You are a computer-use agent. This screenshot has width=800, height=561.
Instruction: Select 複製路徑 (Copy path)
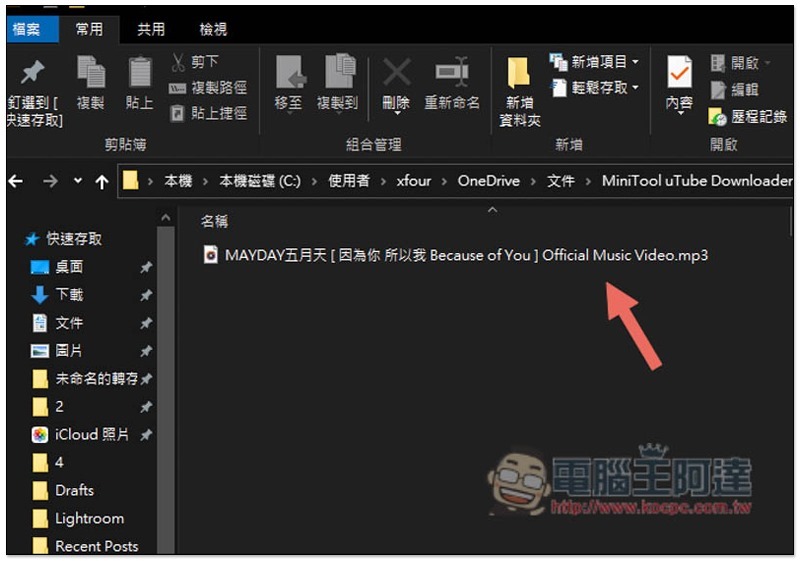click(208, 88)
